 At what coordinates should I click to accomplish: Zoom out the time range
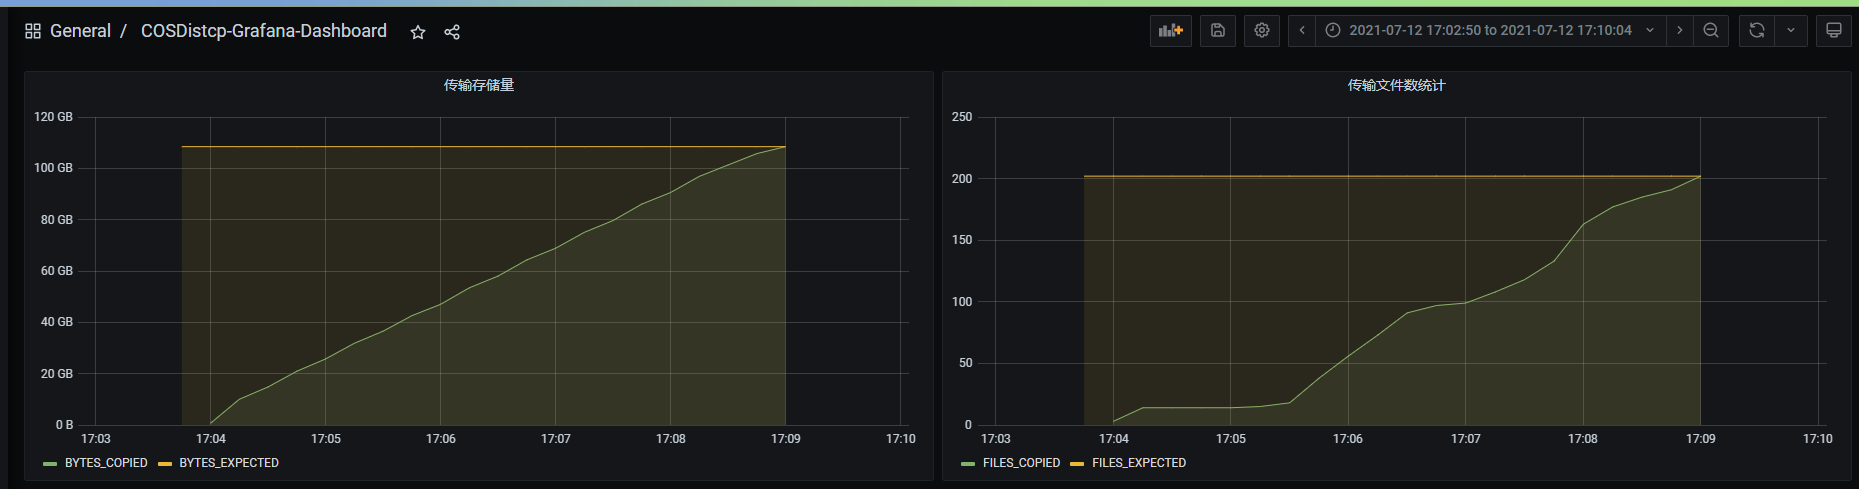pos(1711,30)
